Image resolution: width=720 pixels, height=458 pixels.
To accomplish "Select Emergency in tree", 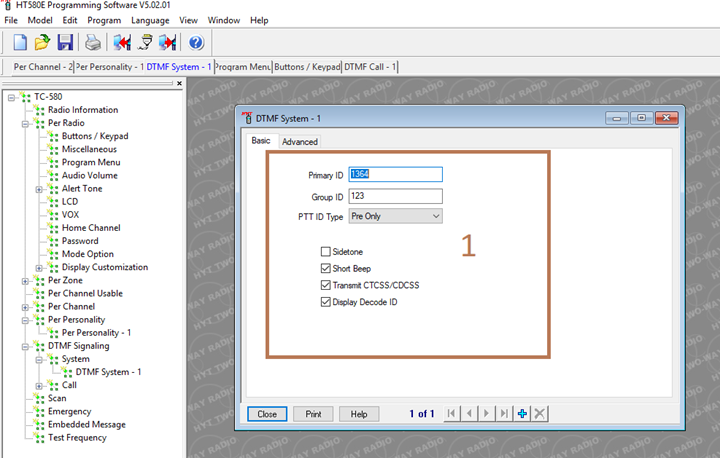I will (x=69, y=412).
